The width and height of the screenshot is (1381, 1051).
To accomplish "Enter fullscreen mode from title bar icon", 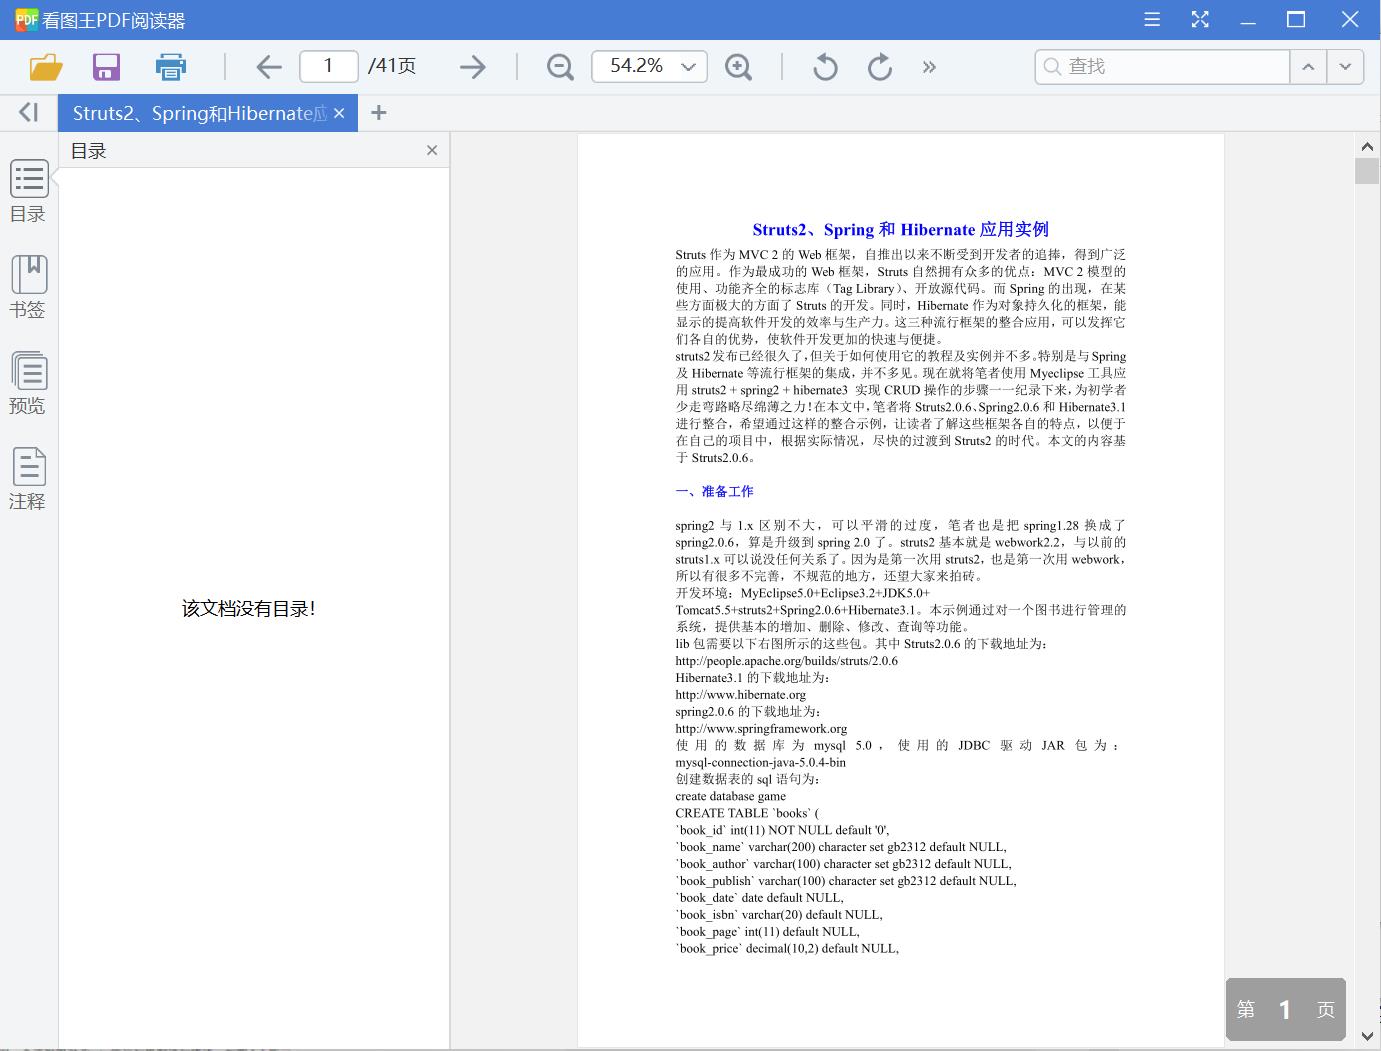I will click(x=1200, y=19).
